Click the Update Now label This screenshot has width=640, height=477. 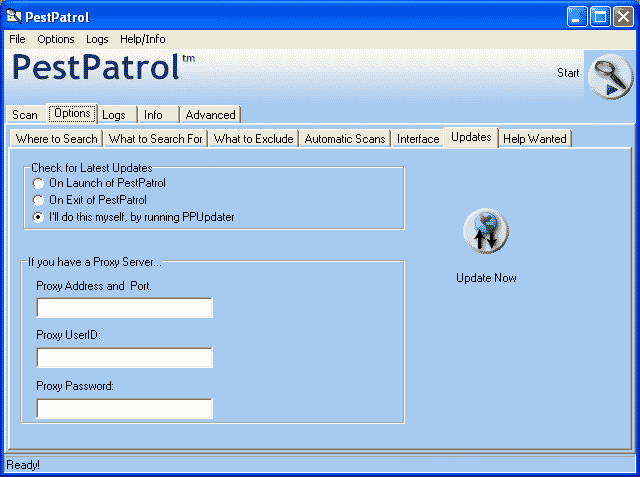(486, 278)
